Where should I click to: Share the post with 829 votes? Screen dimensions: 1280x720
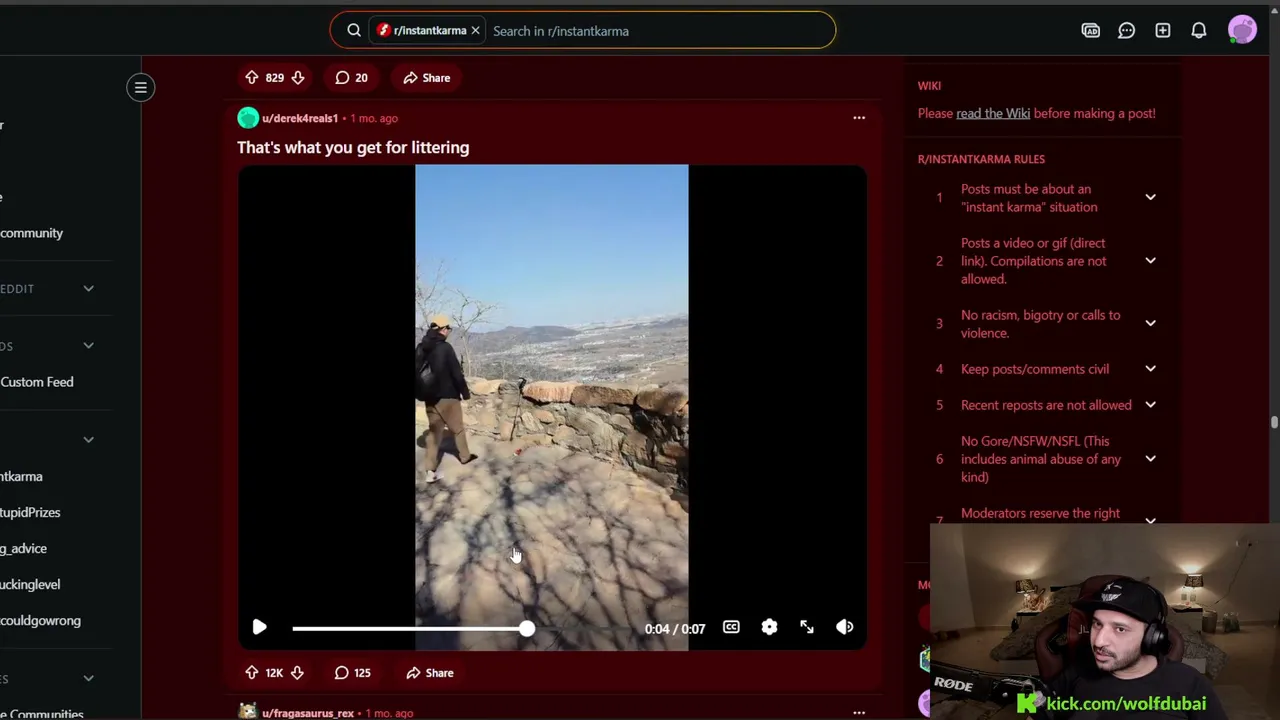(x=427, y=78)
